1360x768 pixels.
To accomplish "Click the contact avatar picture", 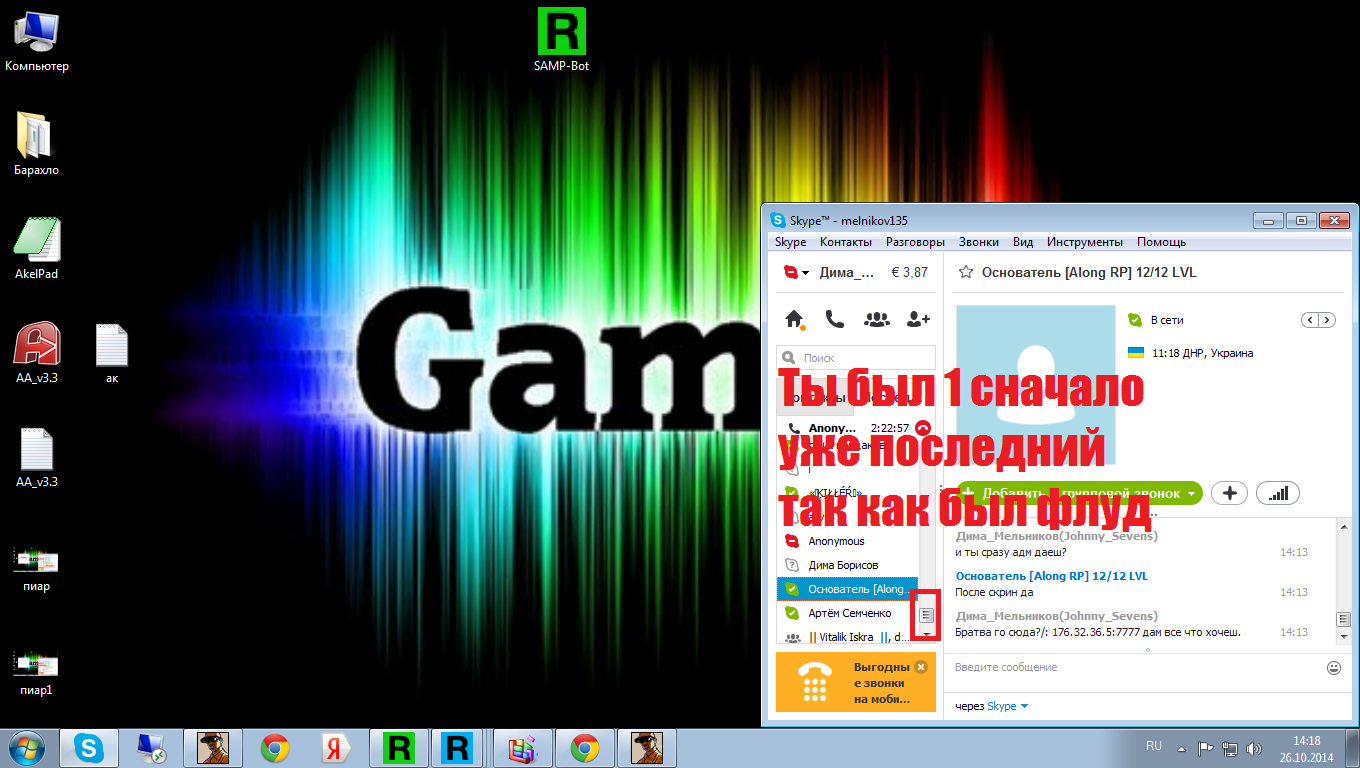I will click(1036, 385).
